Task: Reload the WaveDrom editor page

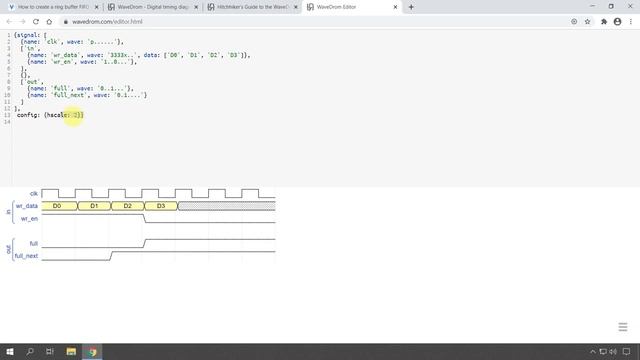Action: click(36, 22)
